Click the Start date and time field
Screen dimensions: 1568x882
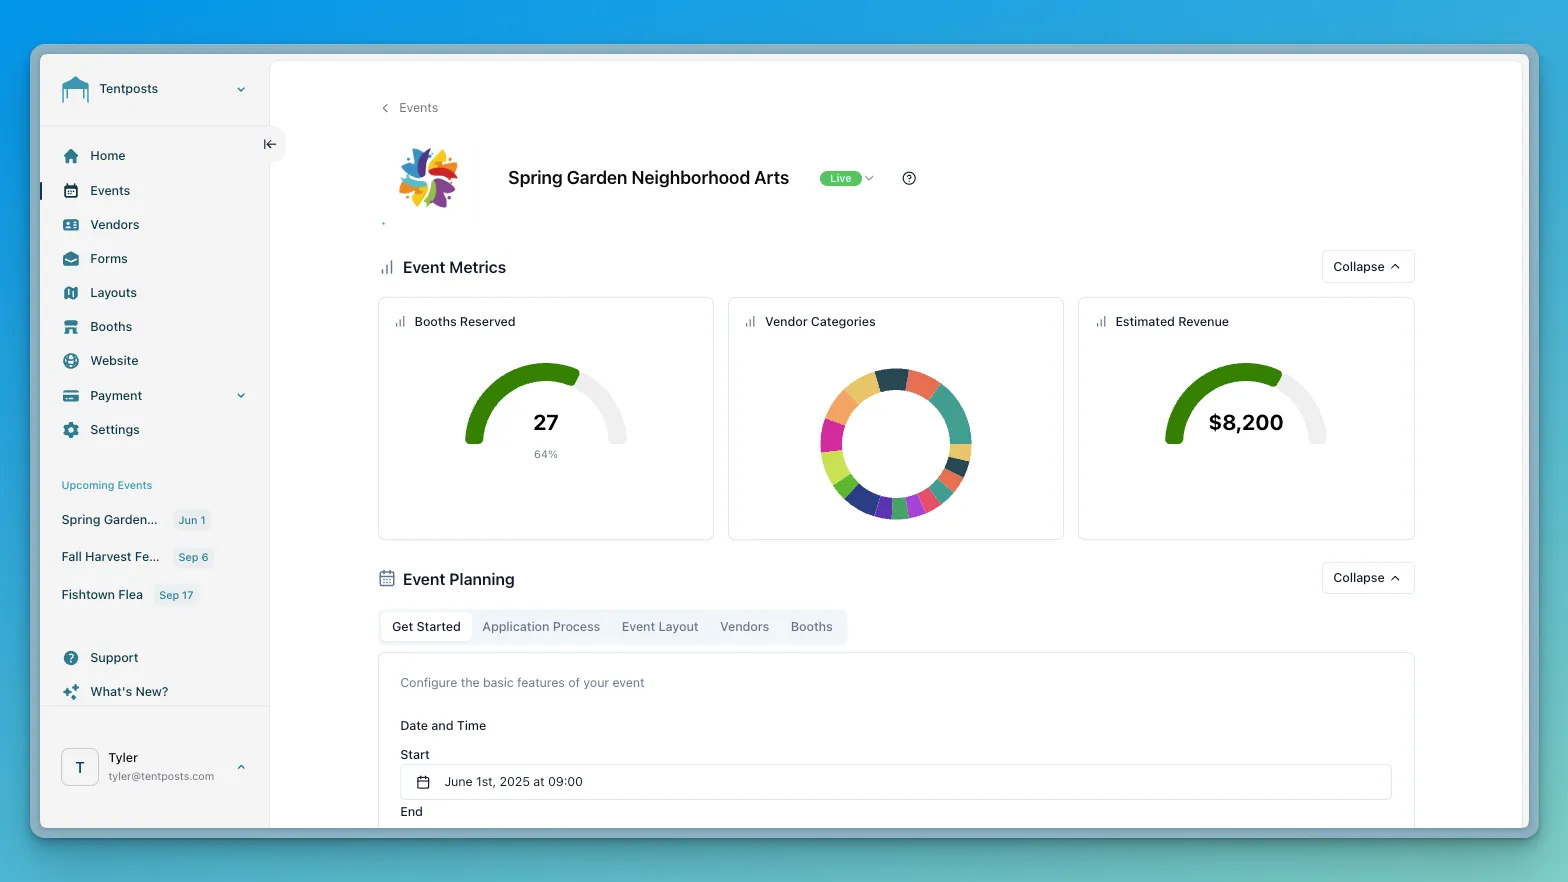point(895,782)
